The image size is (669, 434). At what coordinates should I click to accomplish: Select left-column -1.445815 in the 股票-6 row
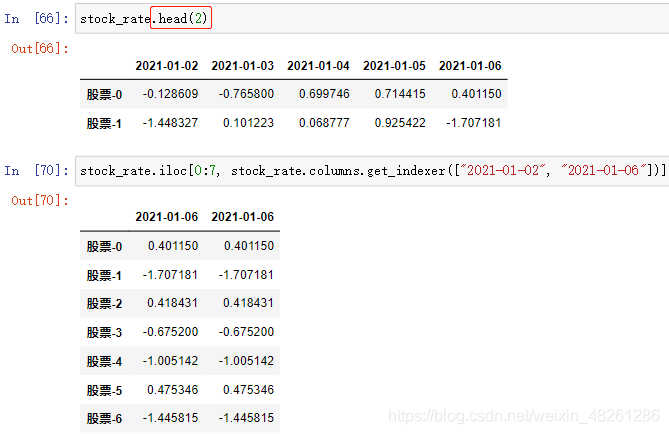(170, 418)
